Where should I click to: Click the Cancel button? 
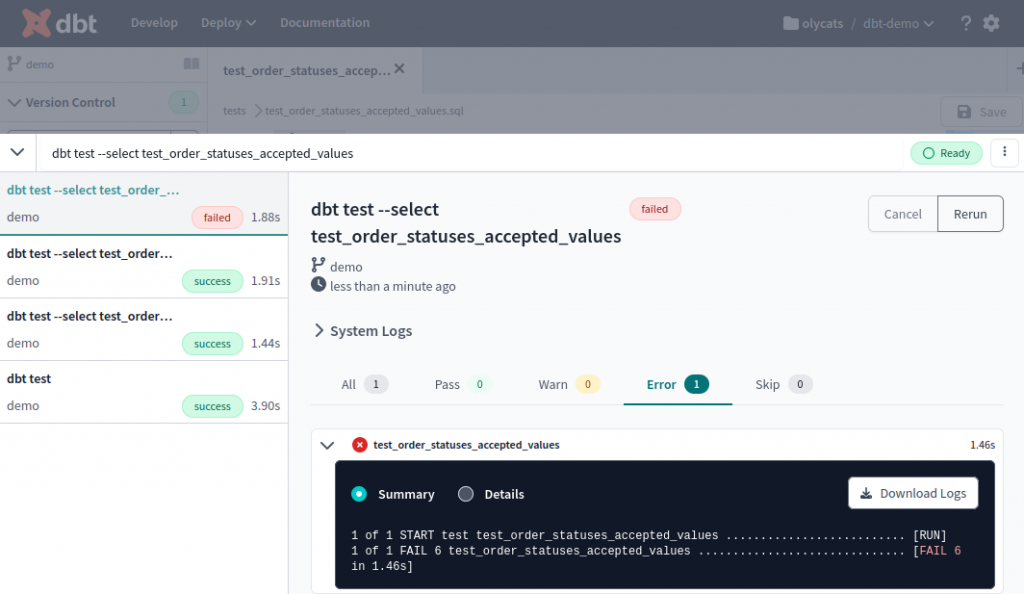[903, 214]
